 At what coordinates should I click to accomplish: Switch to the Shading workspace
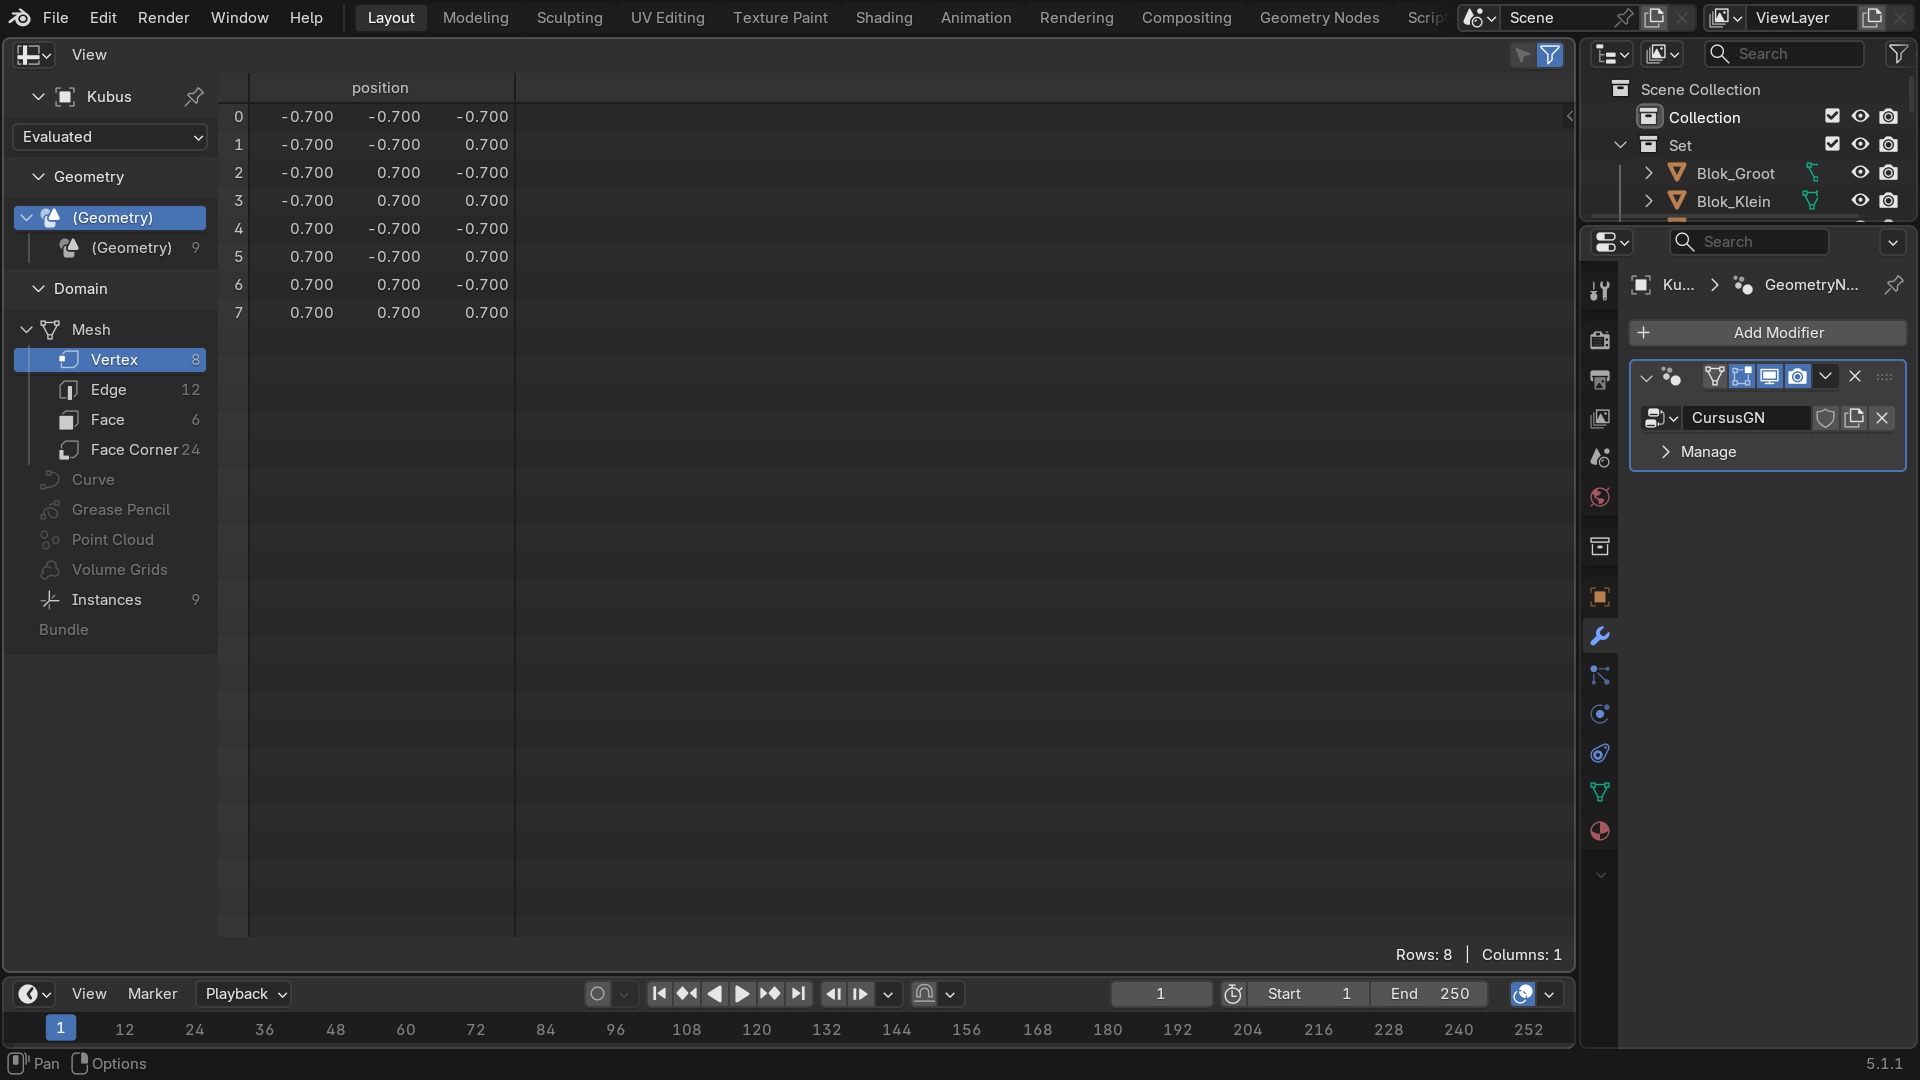[884, 18]
